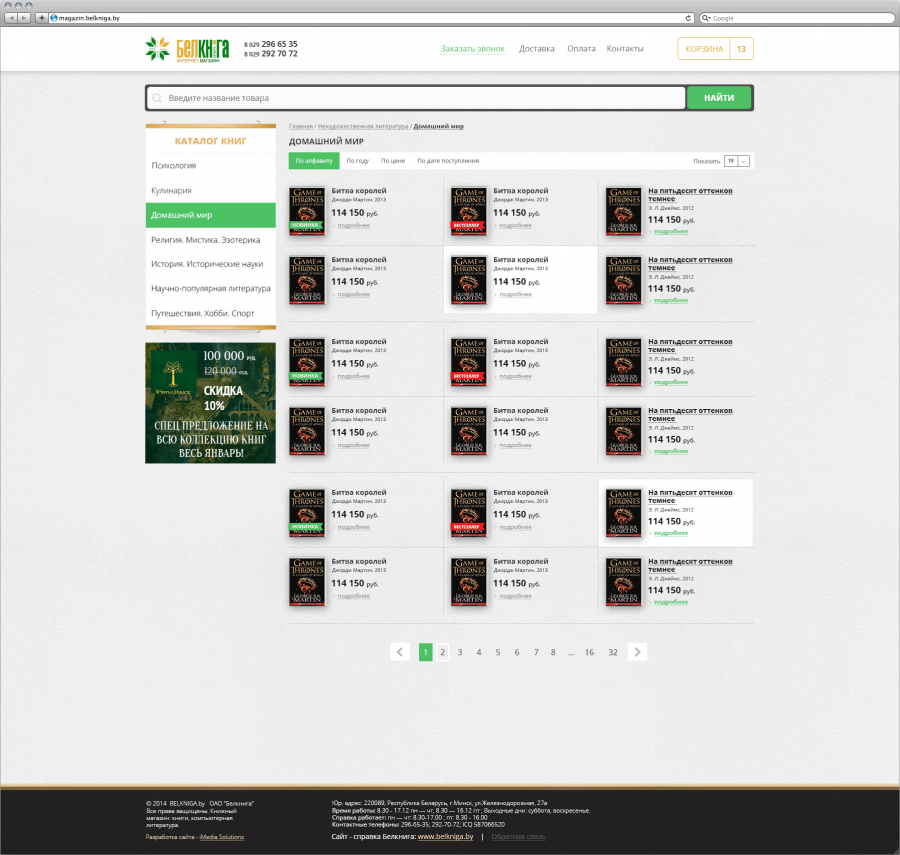900x855 pixels.
Task: Open first 'На пятьдесят оттенков темнее' title link
Action: [x=690, y=195]
